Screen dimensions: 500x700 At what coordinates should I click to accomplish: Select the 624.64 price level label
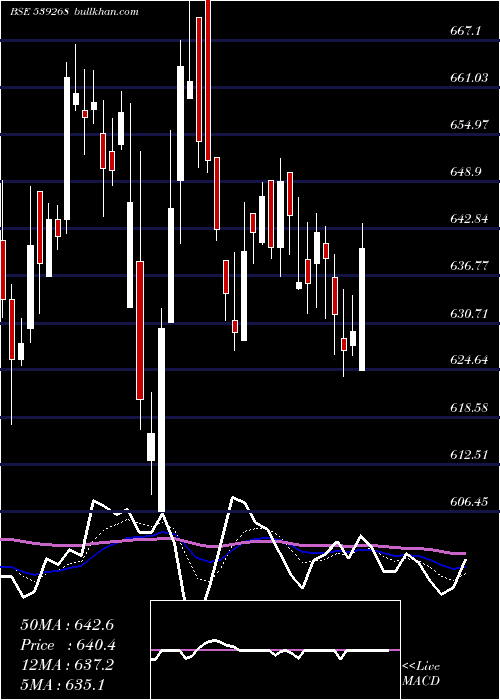tap(469, 360)
